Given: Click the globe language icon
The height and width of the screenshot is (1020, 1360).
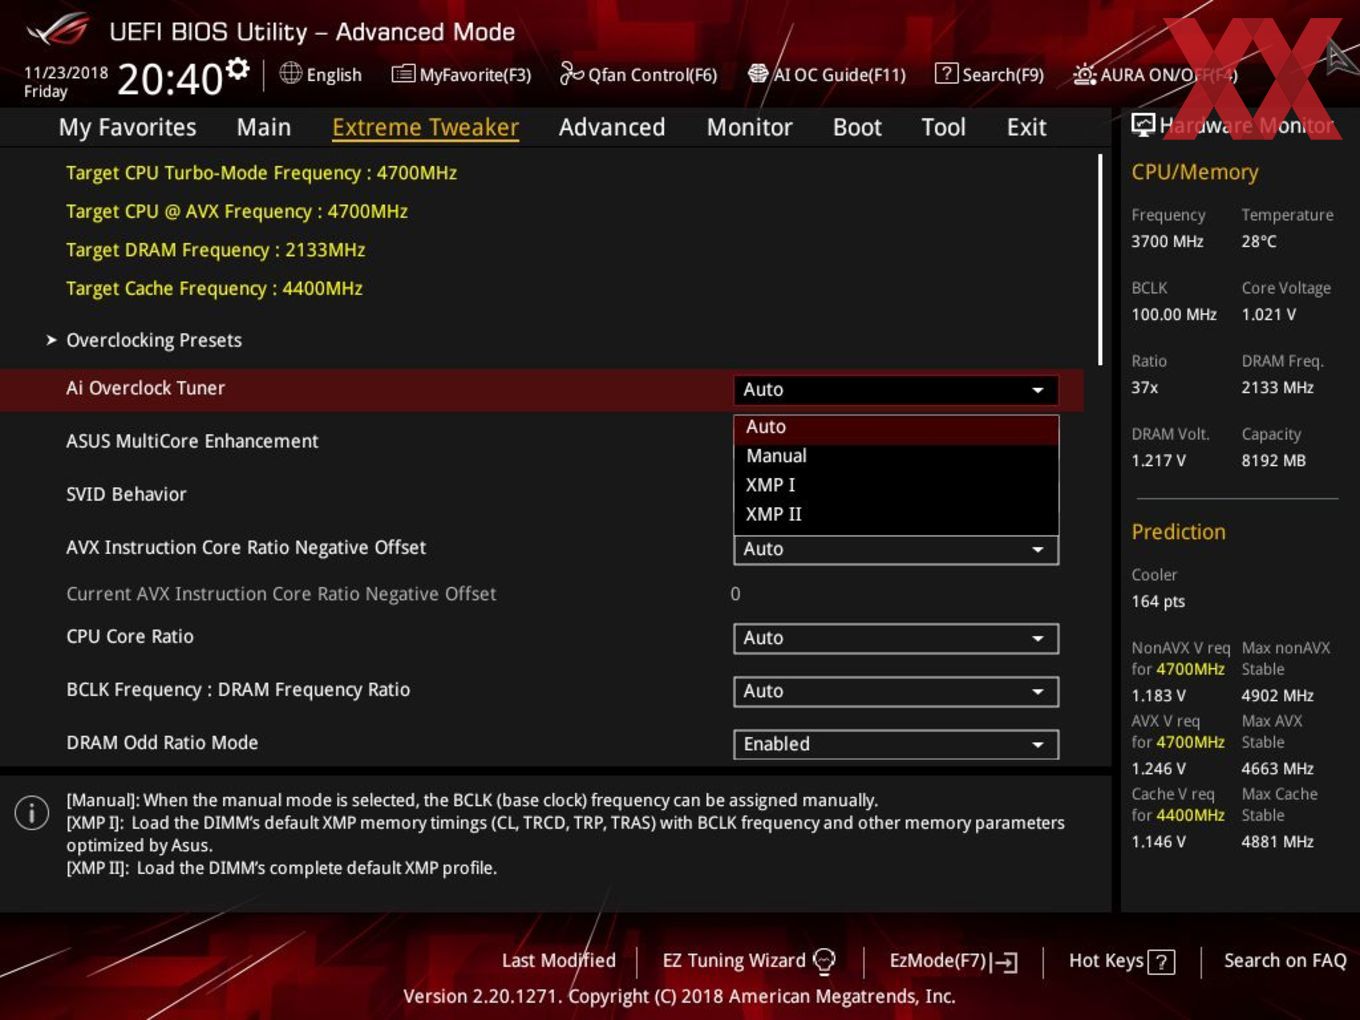Looking at the screenshot, I should click(291, 73).
